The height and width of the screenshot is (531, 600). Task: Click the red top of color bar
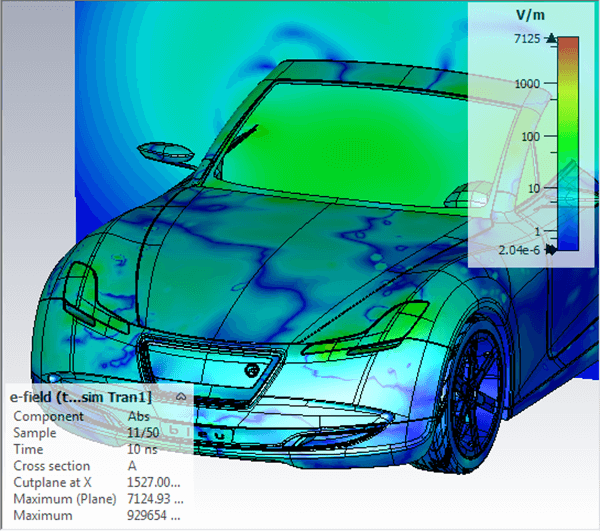567,45
